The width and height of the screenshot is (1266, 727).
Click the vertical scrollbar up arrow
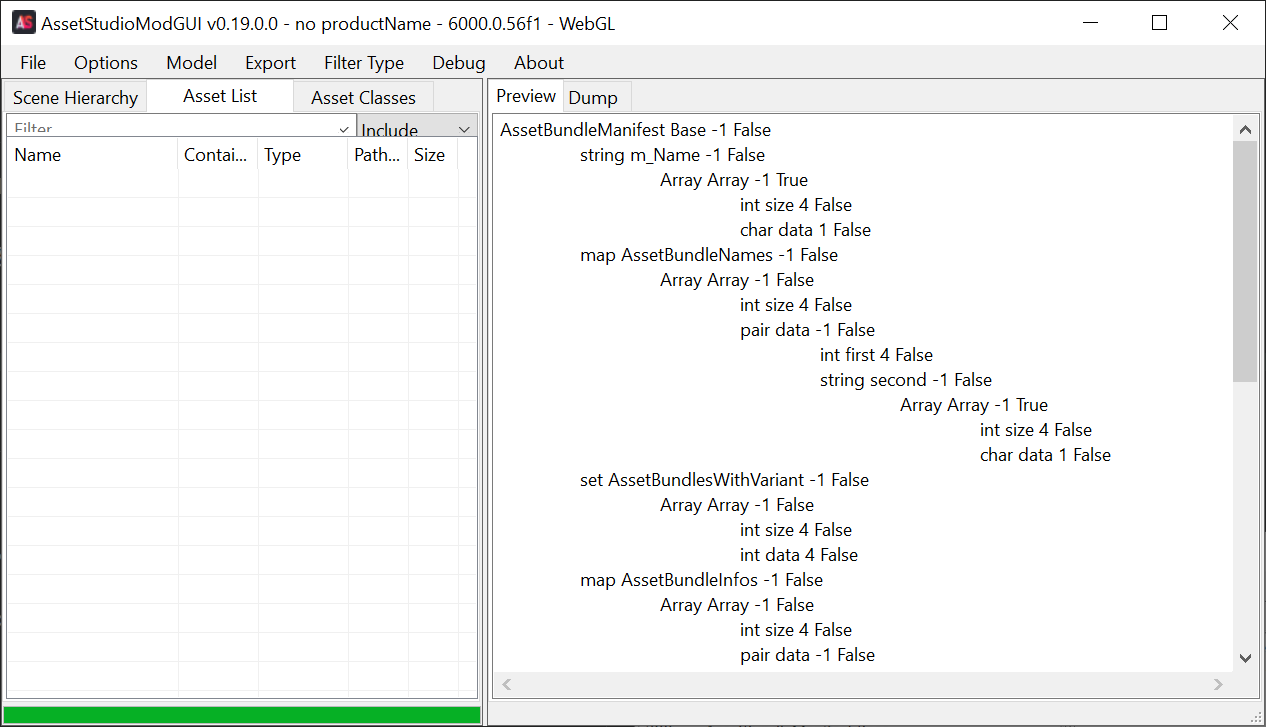pos(1245,130)
